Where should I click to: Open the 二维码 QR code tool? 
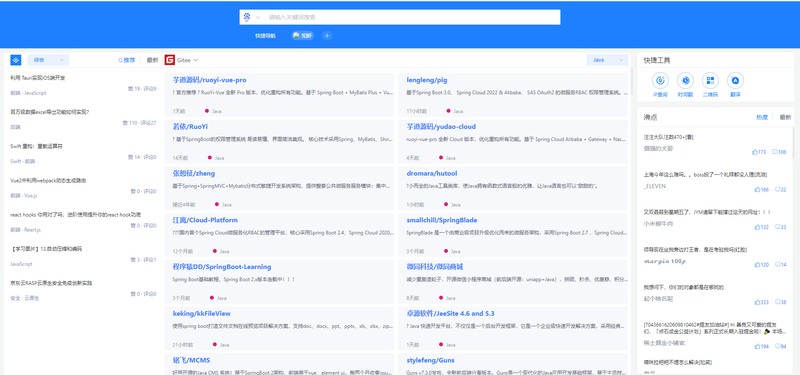(x=710, y=84)
